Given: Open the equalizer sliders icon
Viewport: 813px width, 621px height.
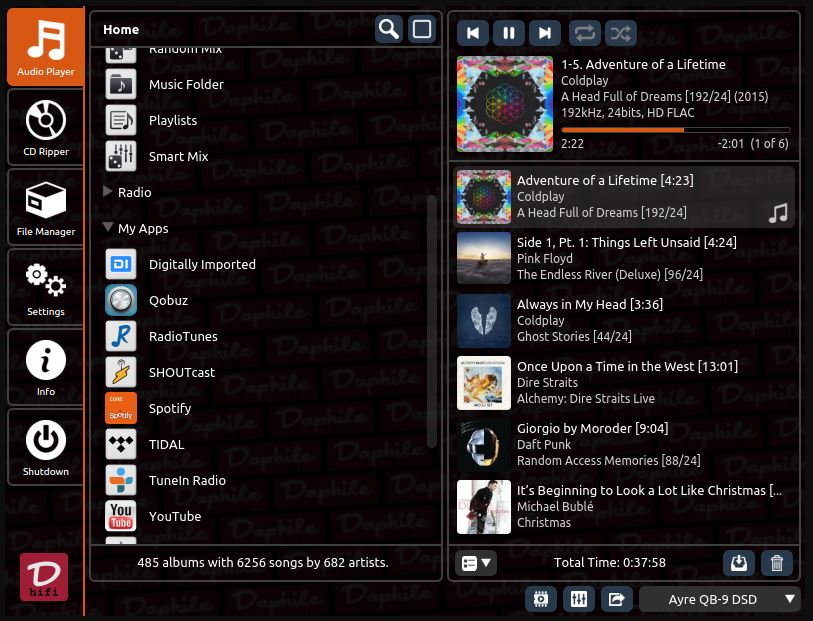Looking at the screenshot, I should (x=579, y=599).
